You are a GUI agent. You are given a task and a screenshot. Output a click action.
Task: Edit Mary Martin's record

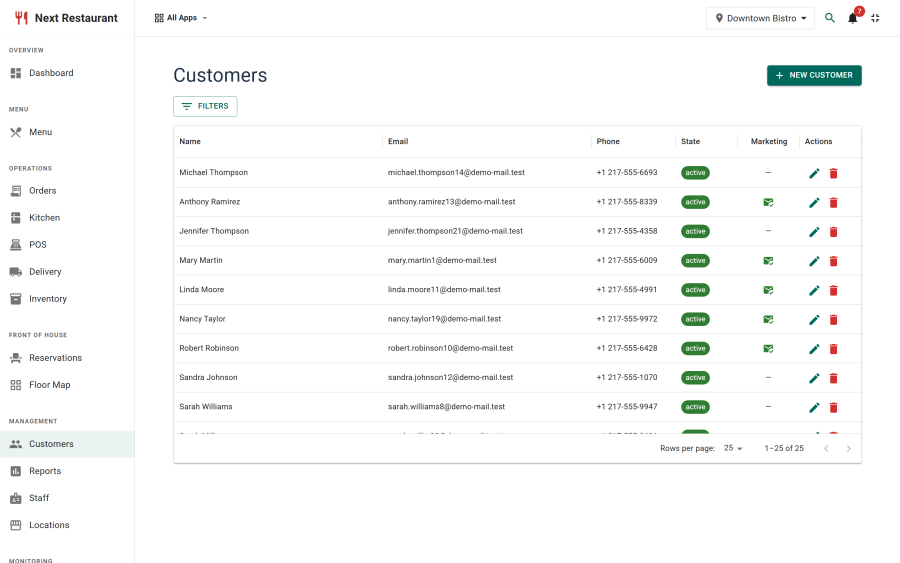[x=814, y=261]
